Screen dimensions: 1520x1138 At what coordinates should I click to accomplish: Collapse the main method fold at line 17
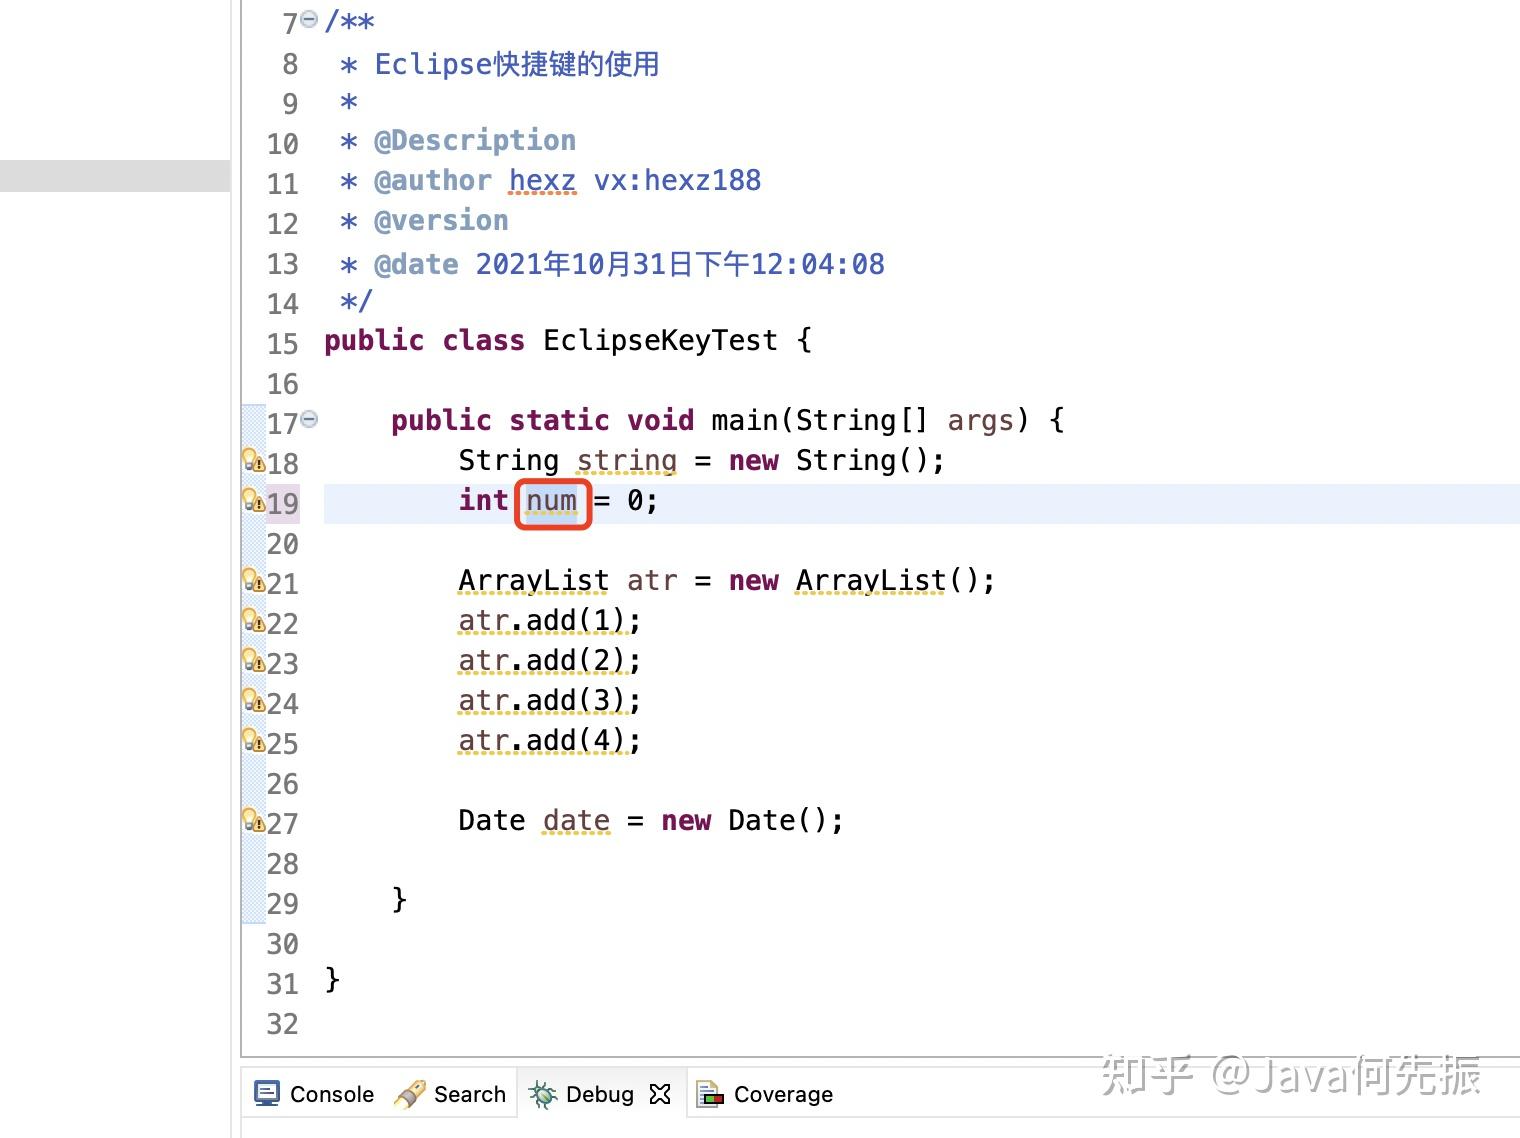(x=310, y=419)
